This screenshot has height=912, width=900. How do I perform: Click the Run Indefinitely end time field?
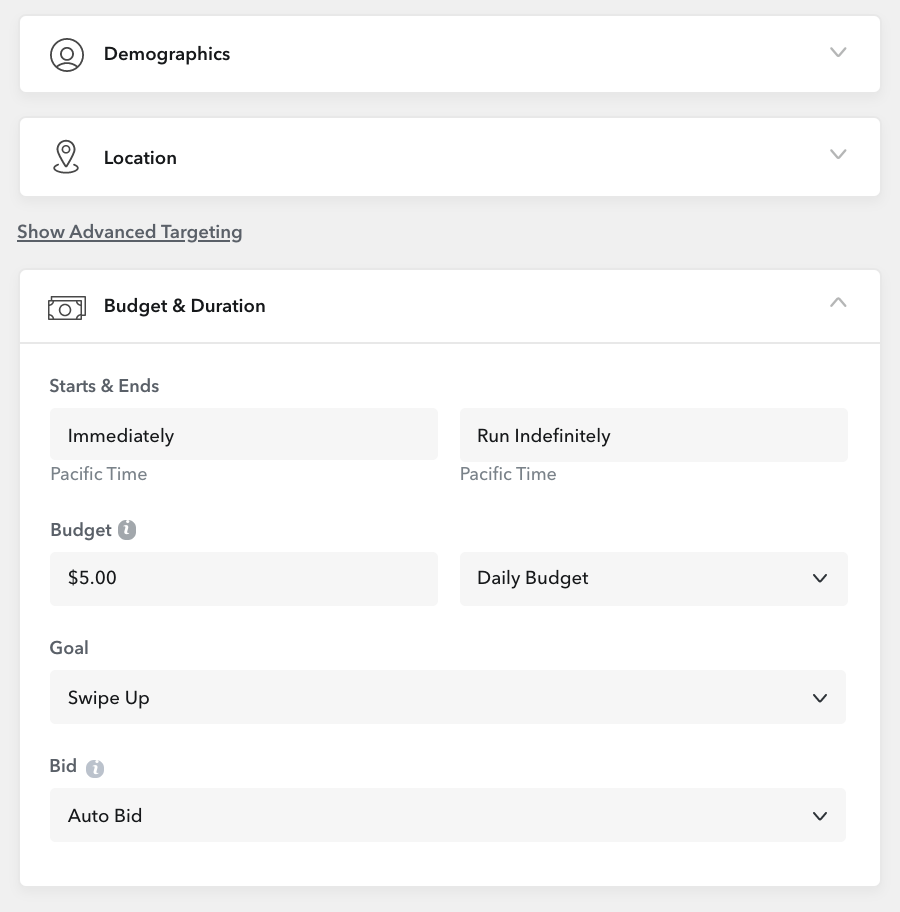pyautogui.click(x=653, y=435)
